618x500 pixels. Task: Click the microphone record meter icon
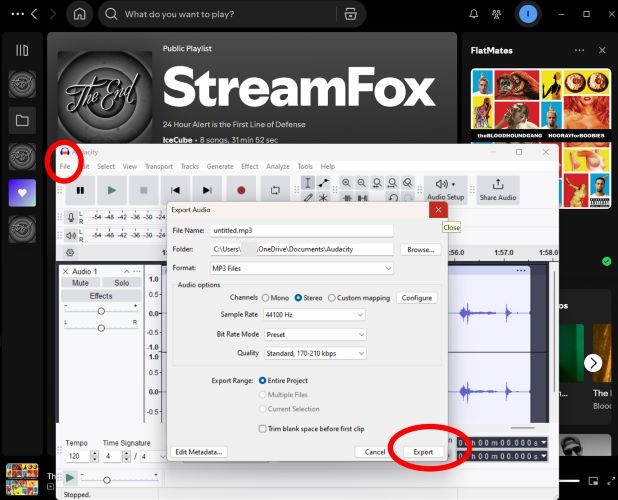[71, 217]
